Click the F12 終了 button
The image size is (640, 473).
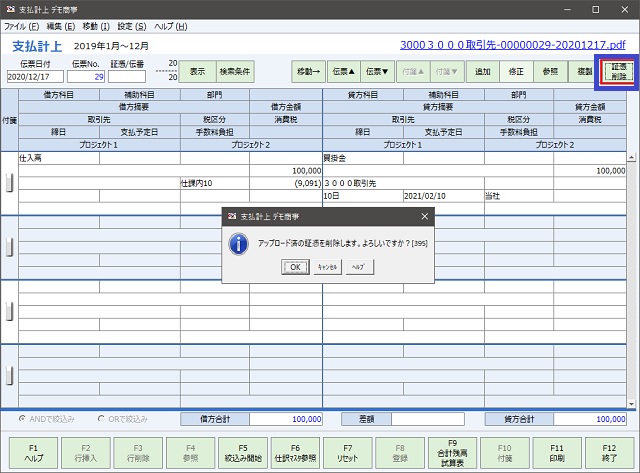pos(609,453)
